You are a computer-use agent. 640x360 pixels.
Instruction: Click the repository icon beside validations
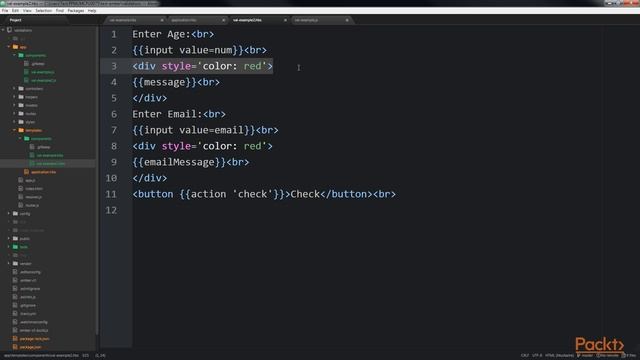[x=9, y=30]
